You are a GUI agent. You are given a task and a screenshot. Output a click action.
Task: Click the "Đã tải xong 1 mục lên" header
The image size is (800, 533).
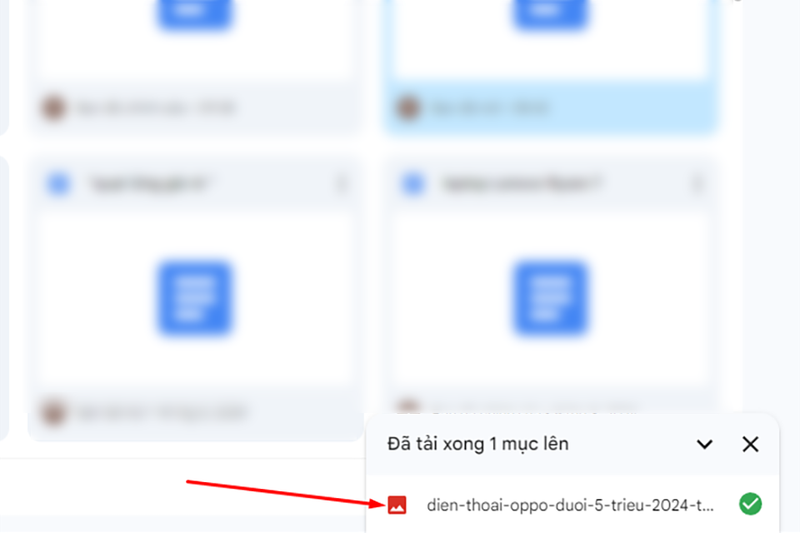(478, 444)
